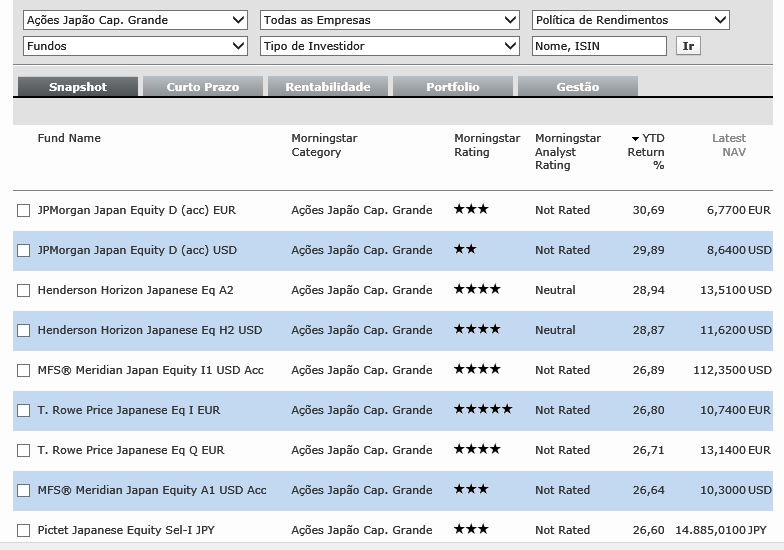Open Henderson Horizon Japanese Eq A2 fund
784x550 pixels.
(136, 290)
